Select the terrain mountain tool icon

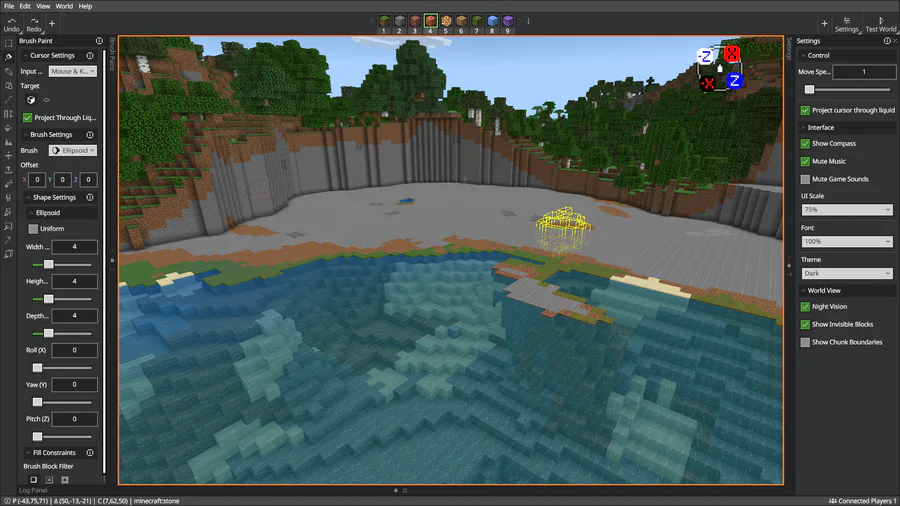[x=8, y=142]
